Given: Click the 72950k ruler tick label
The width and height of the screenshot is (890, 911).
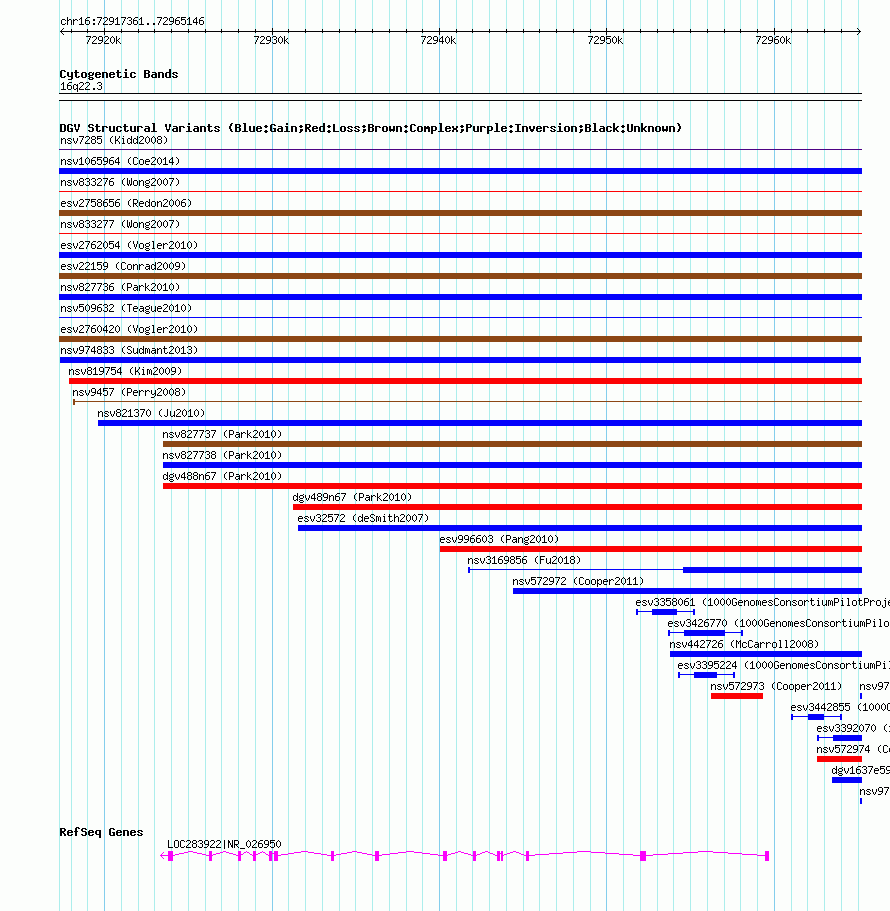Looking at the screenshot, I should (x=605, y=40).
